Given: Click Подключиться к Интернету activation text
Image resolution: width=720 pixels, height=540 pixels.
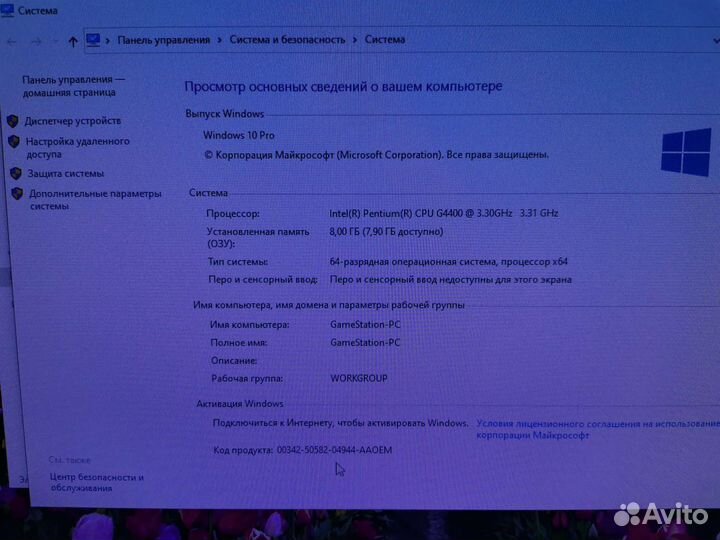Looking at the screenshot, I should point(340,423).
